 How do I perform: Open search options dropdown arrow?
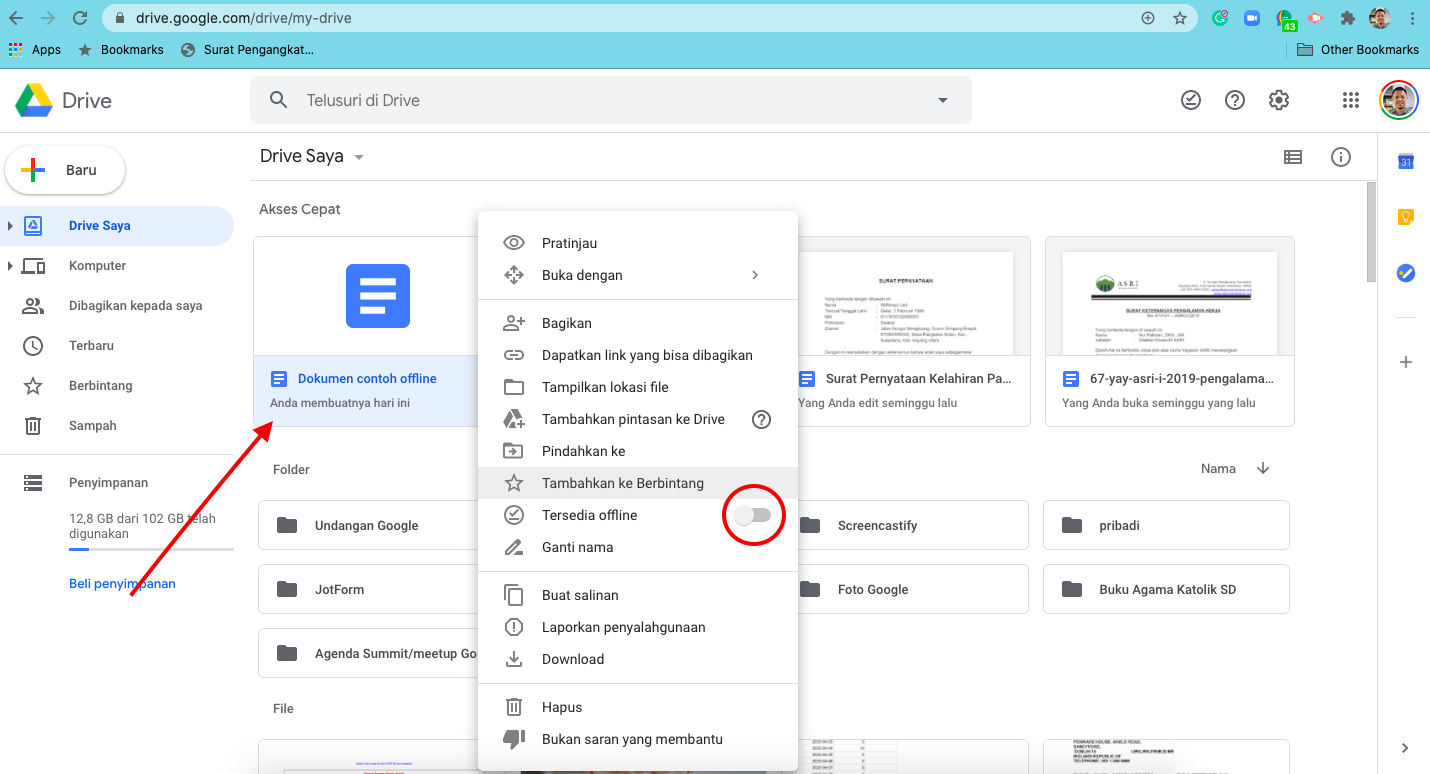click(942, 100)
